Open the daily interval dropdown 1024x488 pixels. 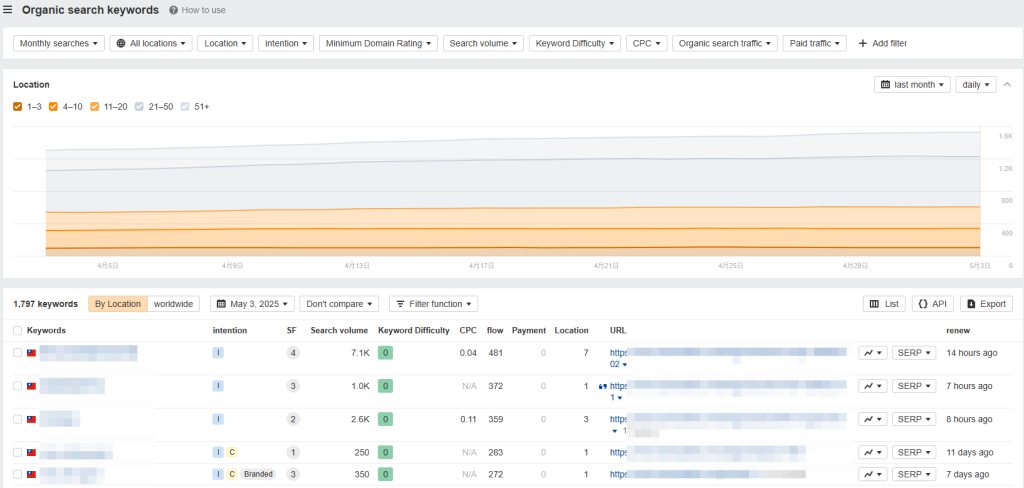point(976,85)
